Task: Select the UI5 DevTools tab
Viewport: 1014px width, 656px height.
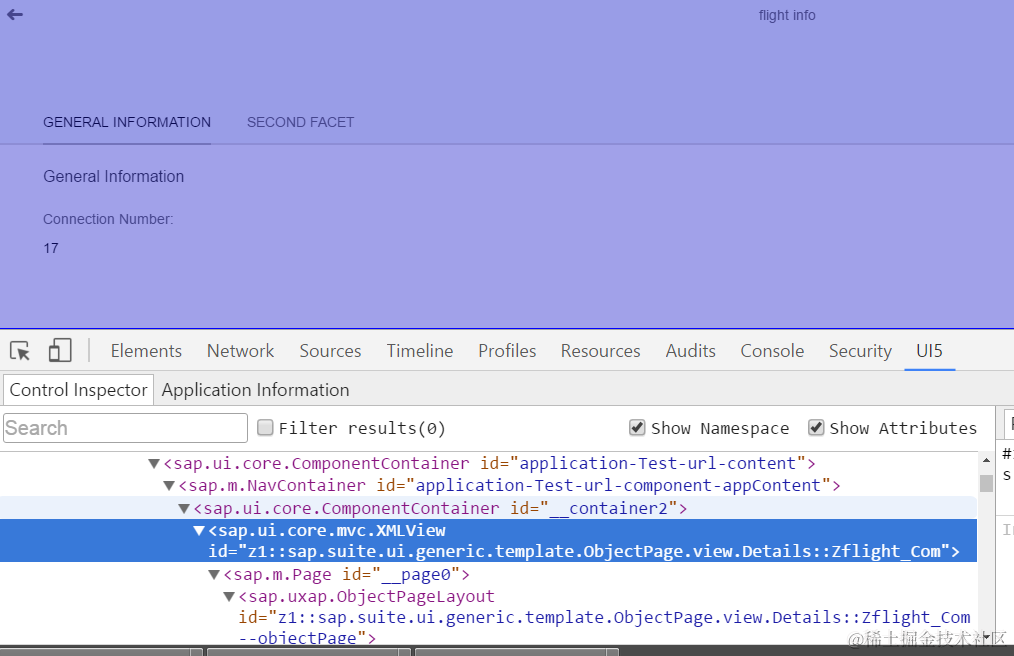Action: (x=929, y=351)
